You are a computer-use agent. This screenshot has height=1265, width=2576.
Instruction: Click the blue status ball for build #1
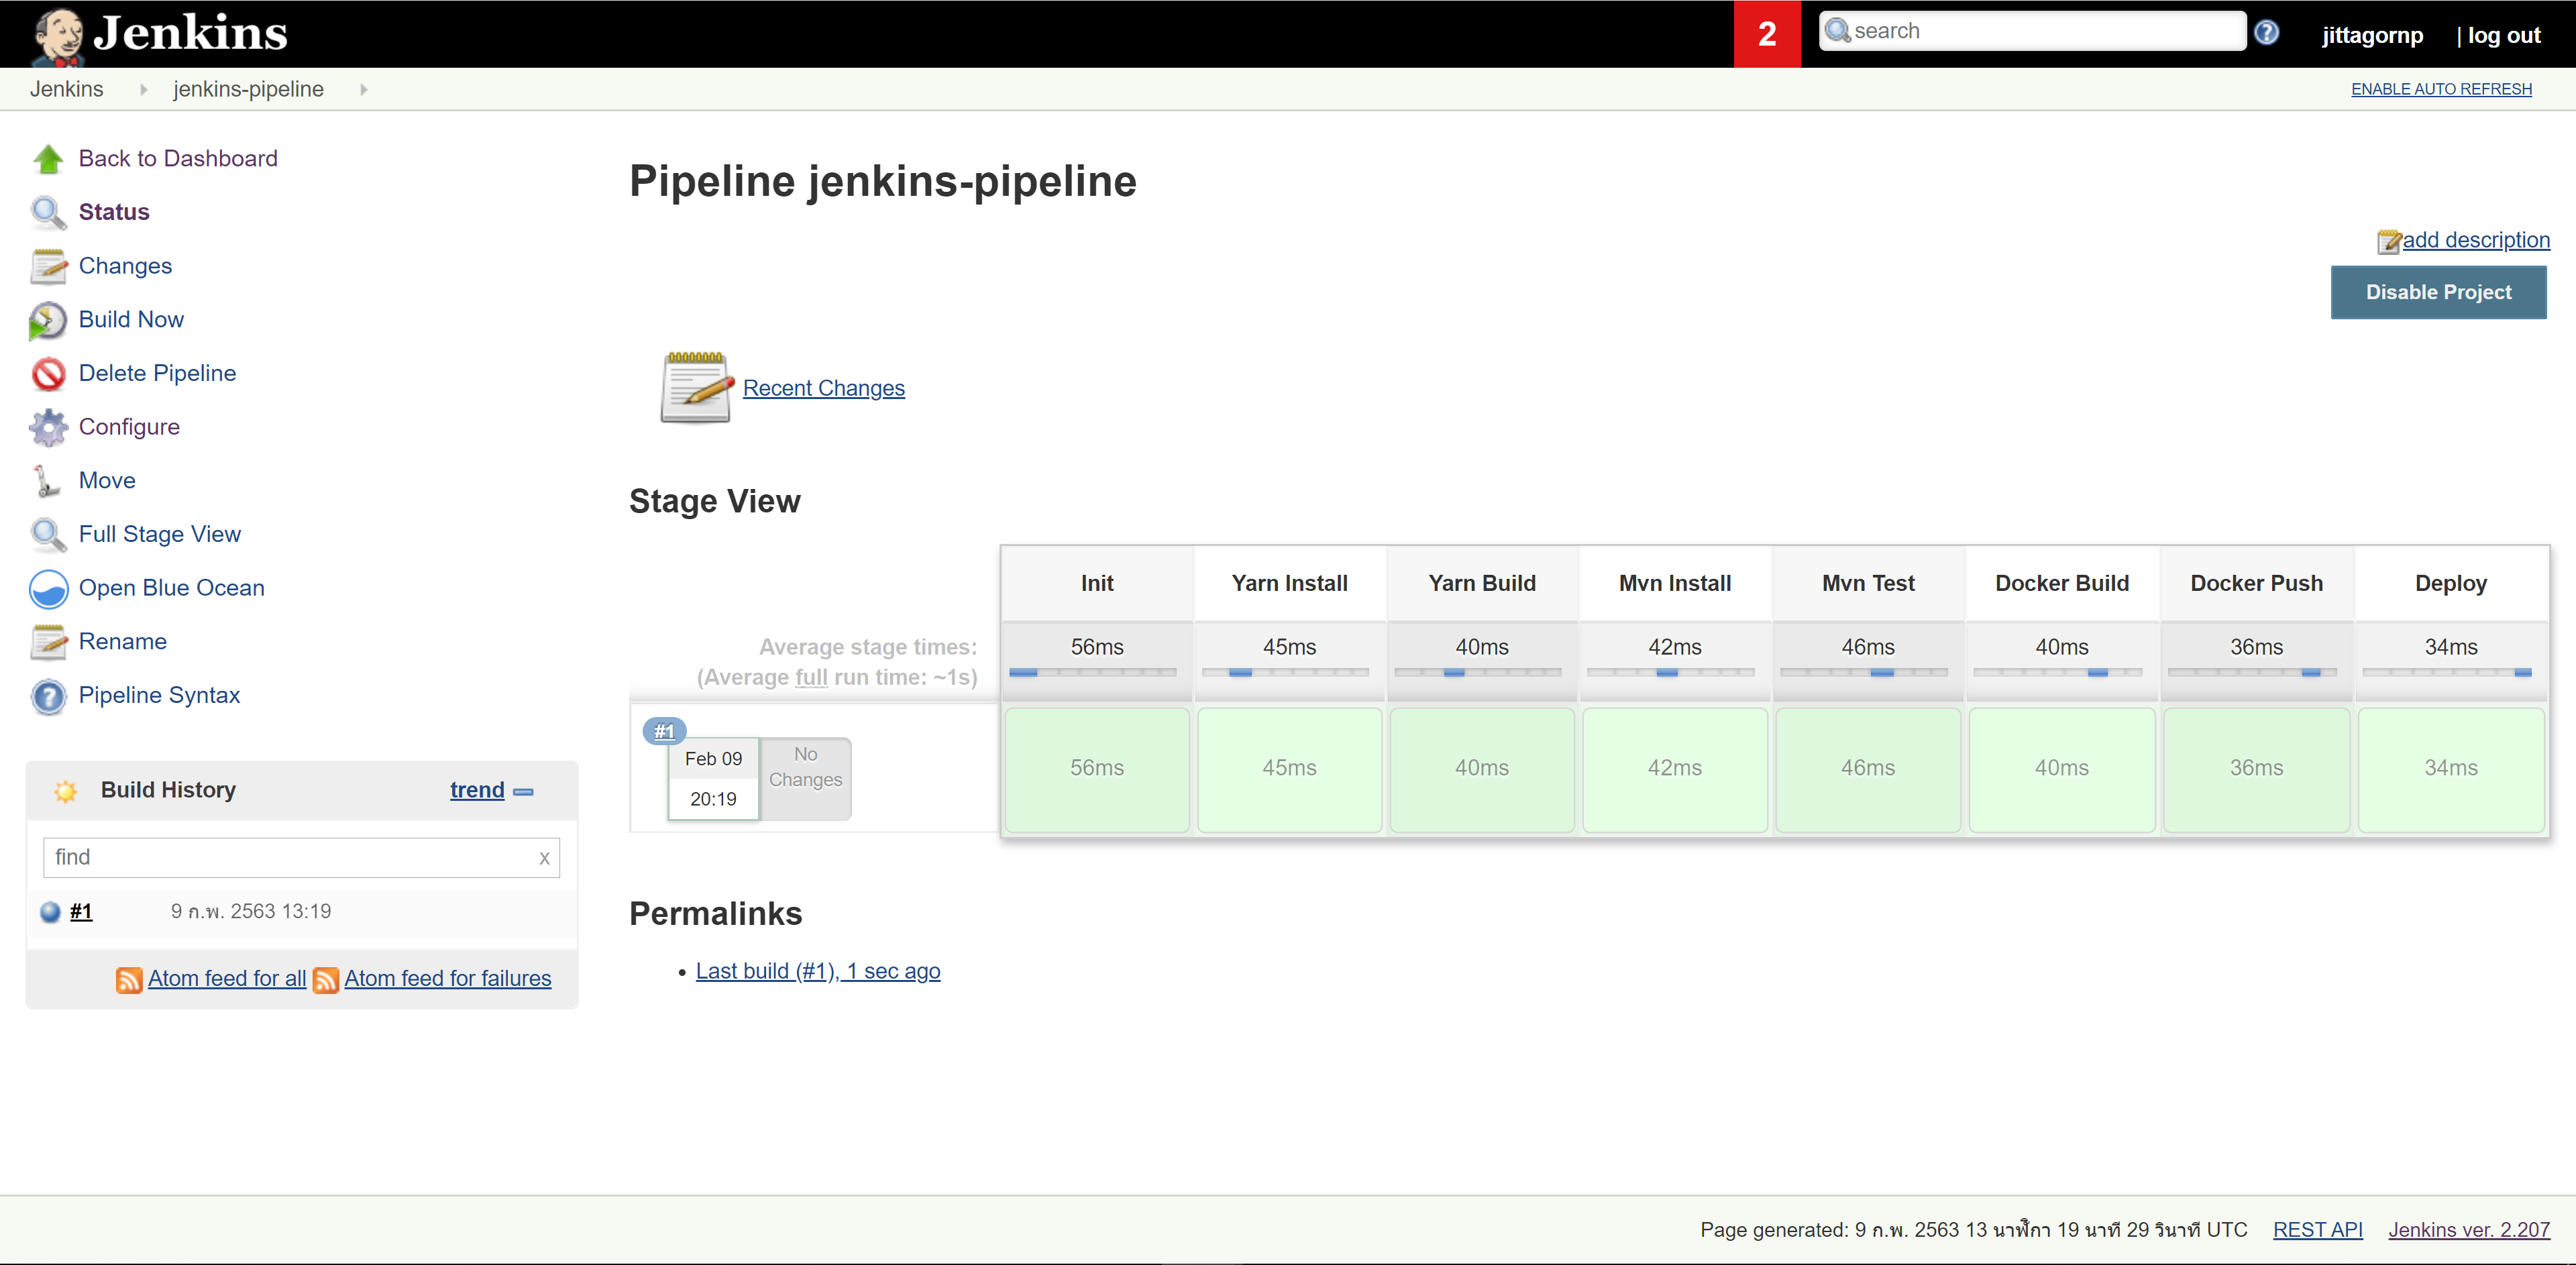(x=50, y=912)
